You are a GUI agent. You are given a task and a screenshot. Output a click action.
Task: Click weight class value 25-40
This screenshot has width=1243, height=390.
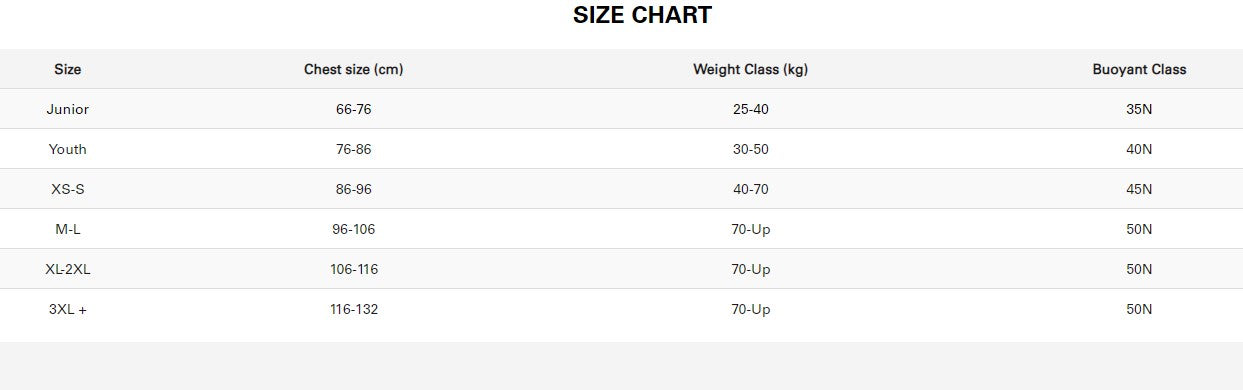point(751,109)
